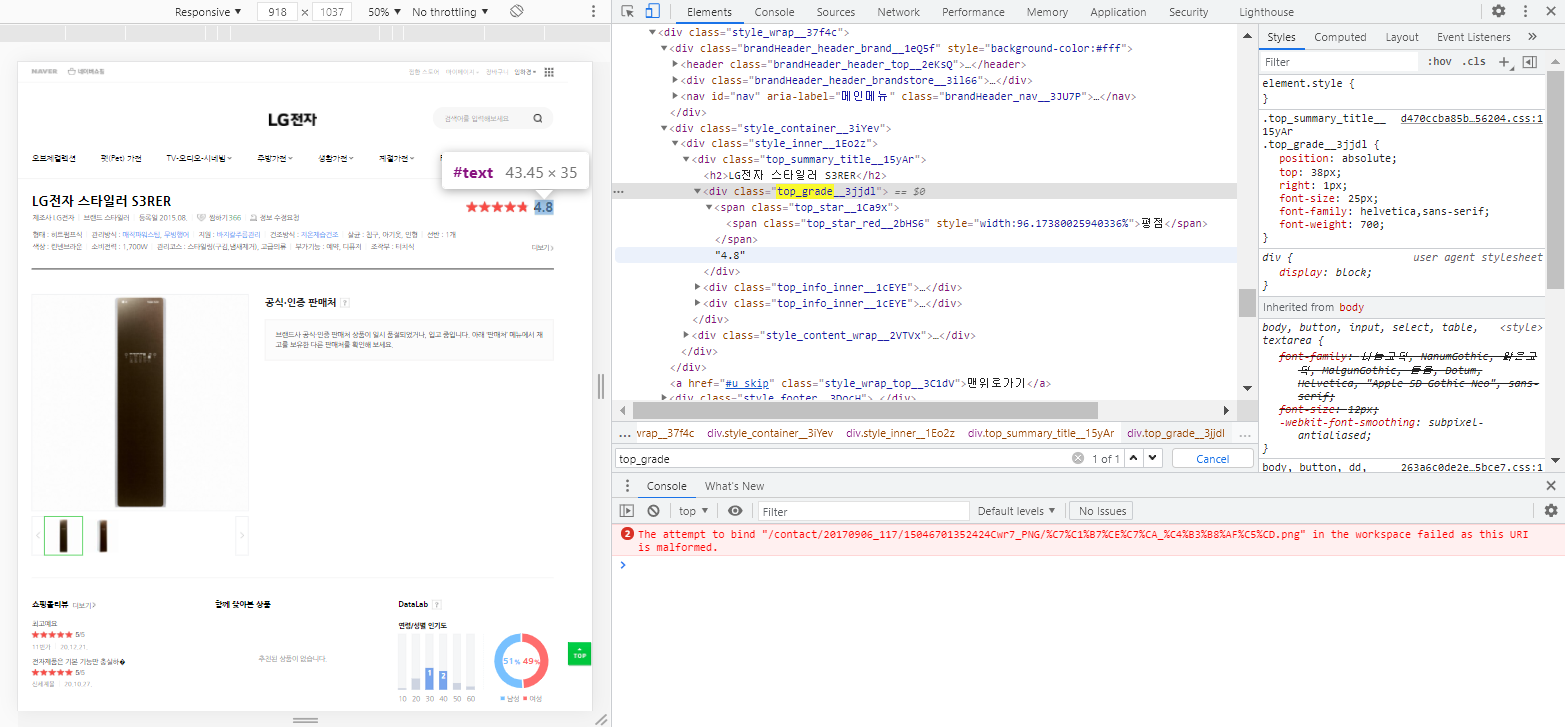
Task: Close the console drawer
Action: (x=1551, y=486)
